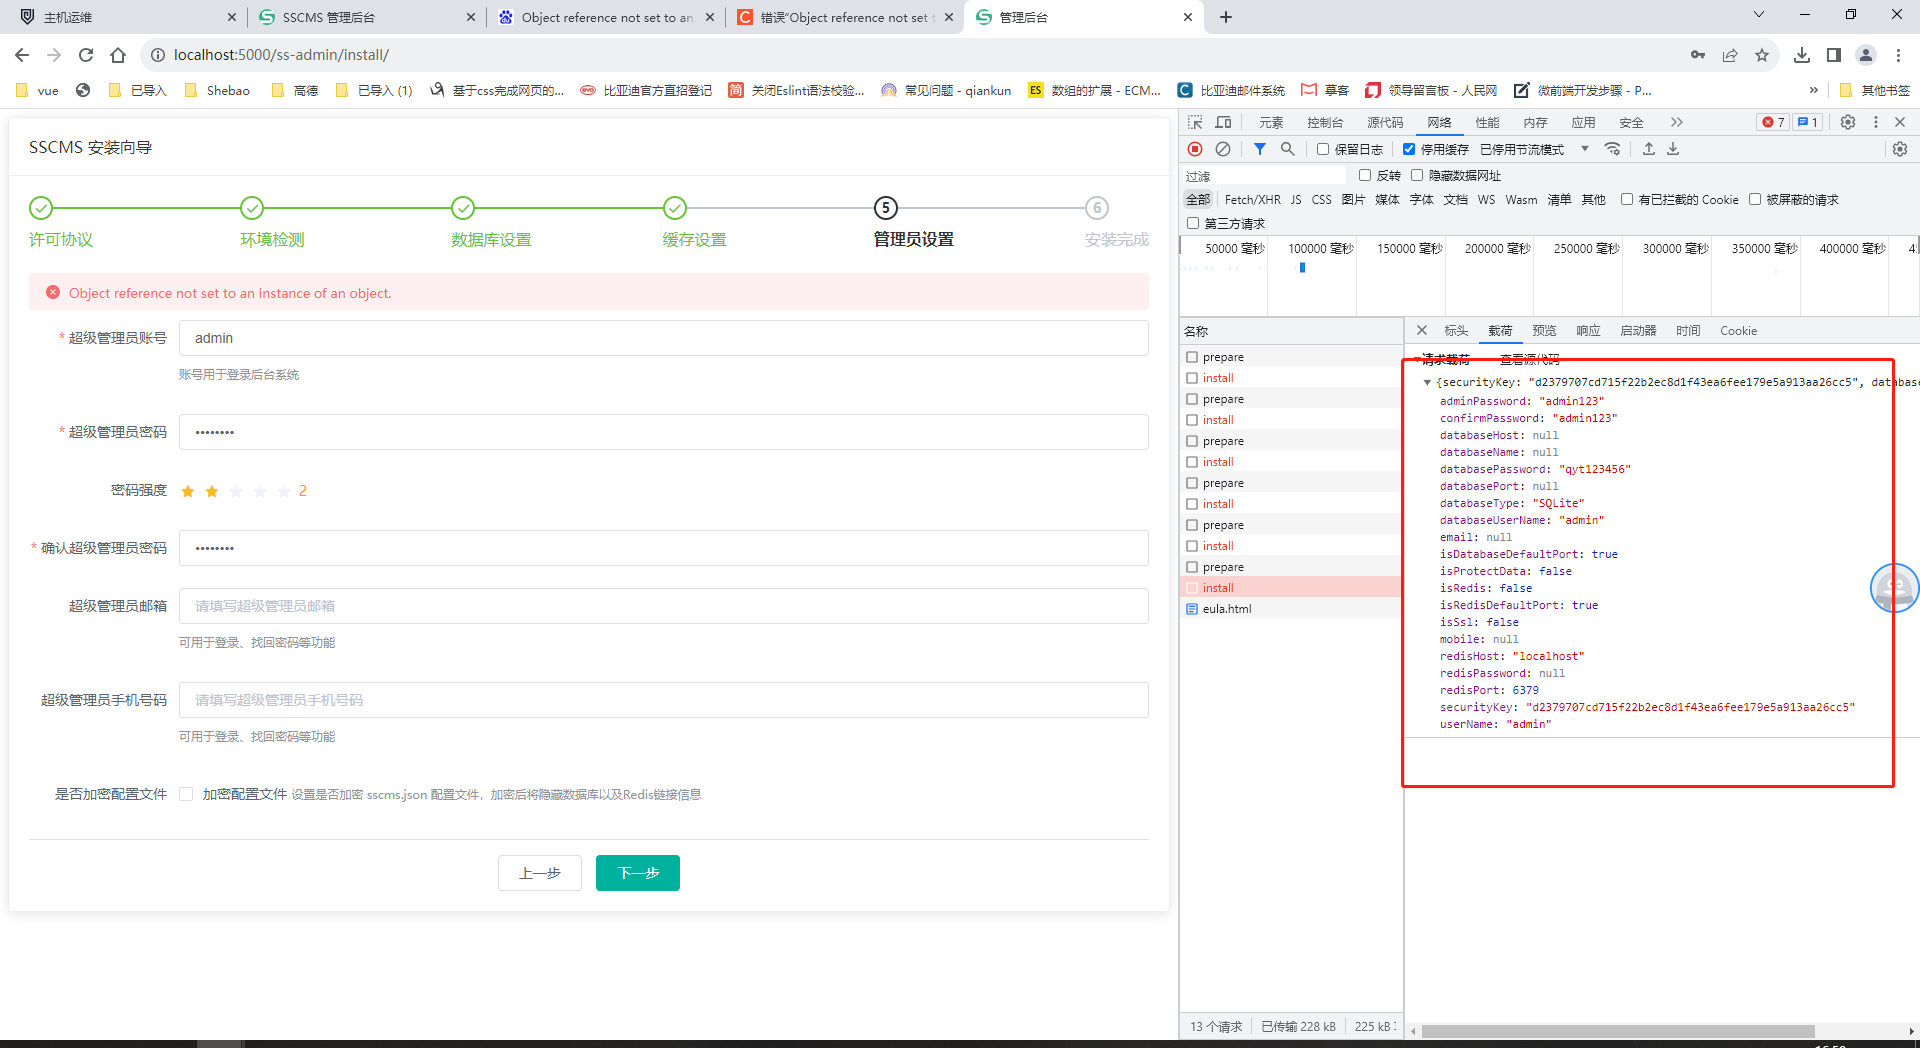Open the throttling mode dropdown
The image size is (1920, 1048).
click(x=1585, y=149)
